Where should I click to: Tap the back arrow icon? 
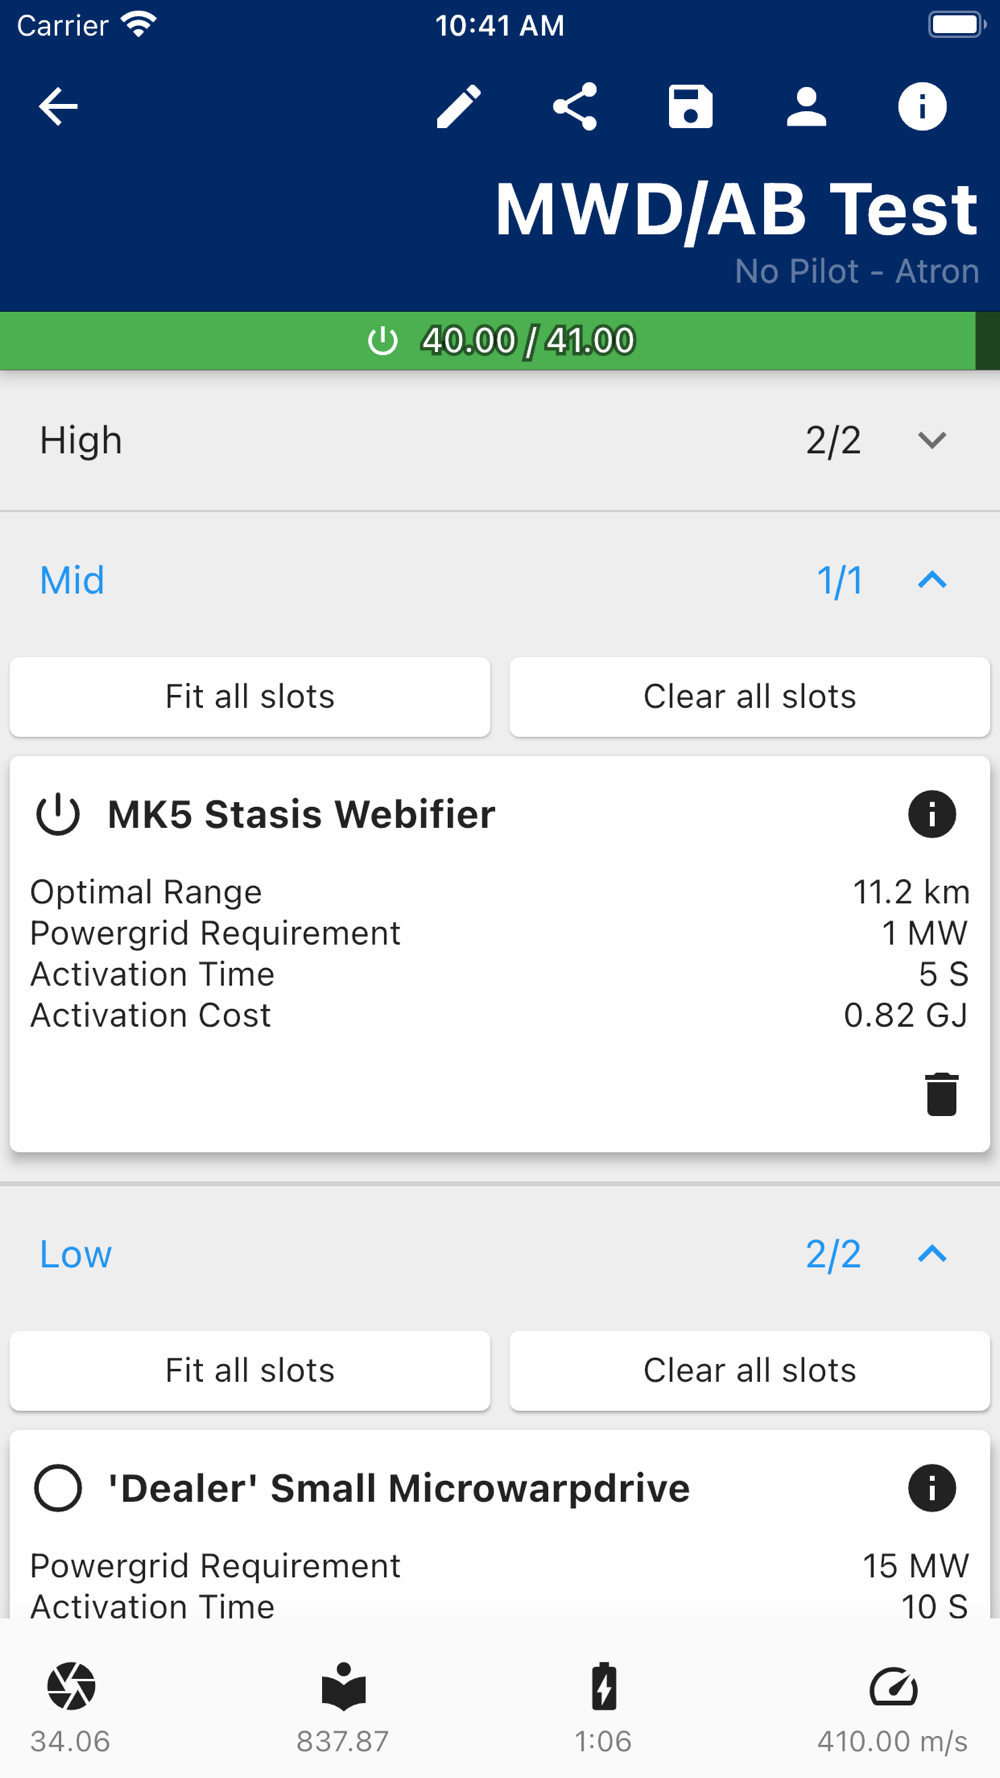coord(58,106)
